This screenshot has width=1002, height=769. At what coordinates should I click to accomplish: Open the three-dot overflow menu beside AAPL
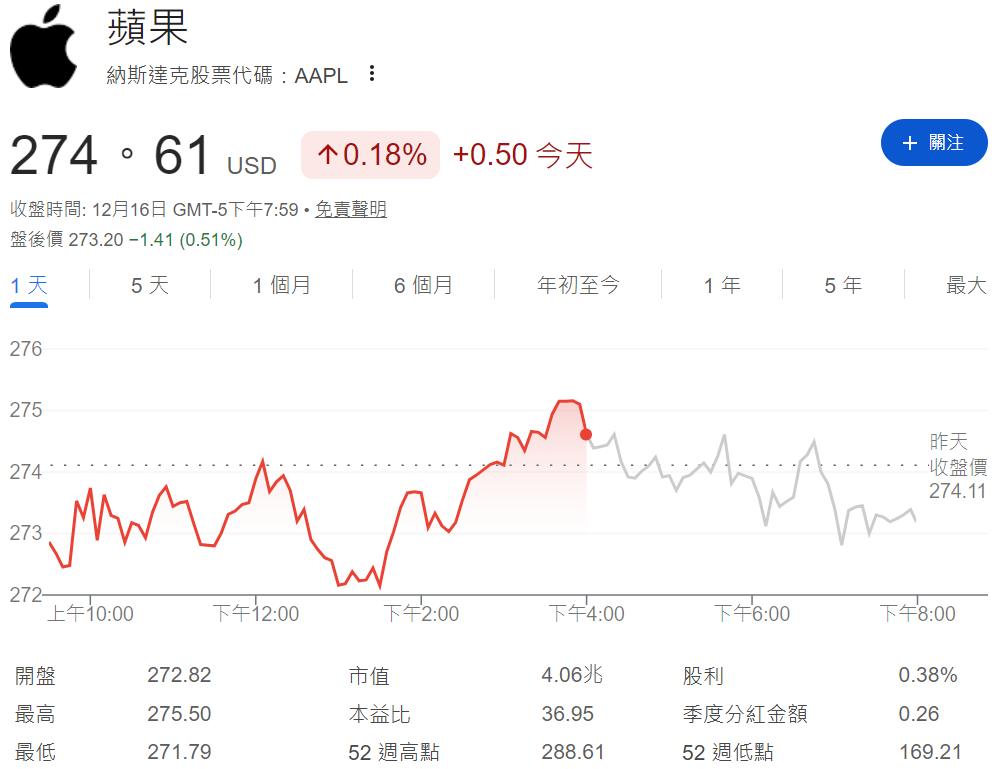[370, 74]
